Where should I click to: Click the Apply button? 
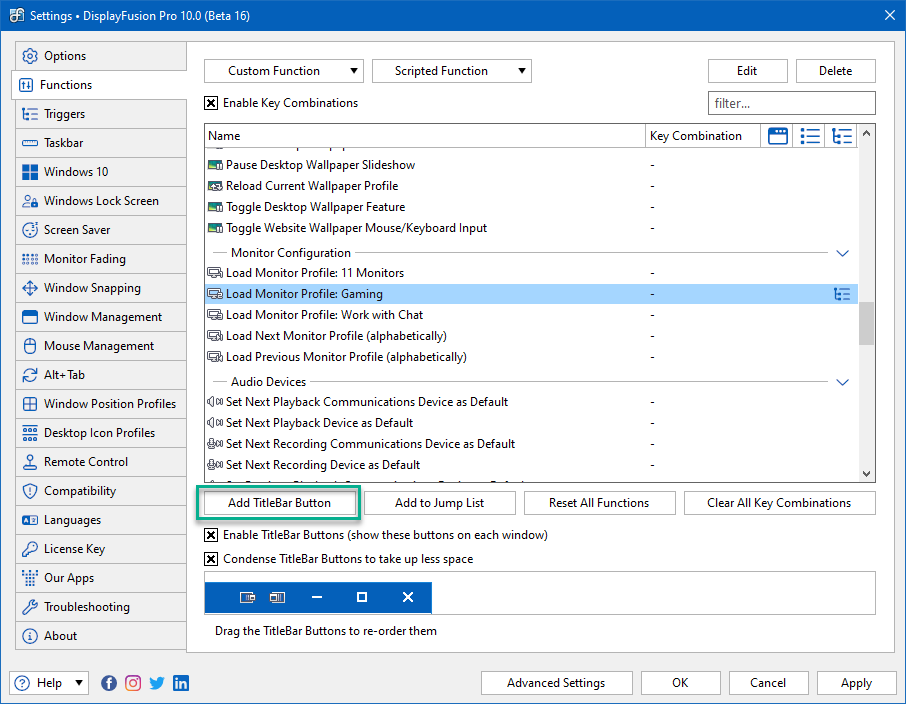[x=856, y=683]
